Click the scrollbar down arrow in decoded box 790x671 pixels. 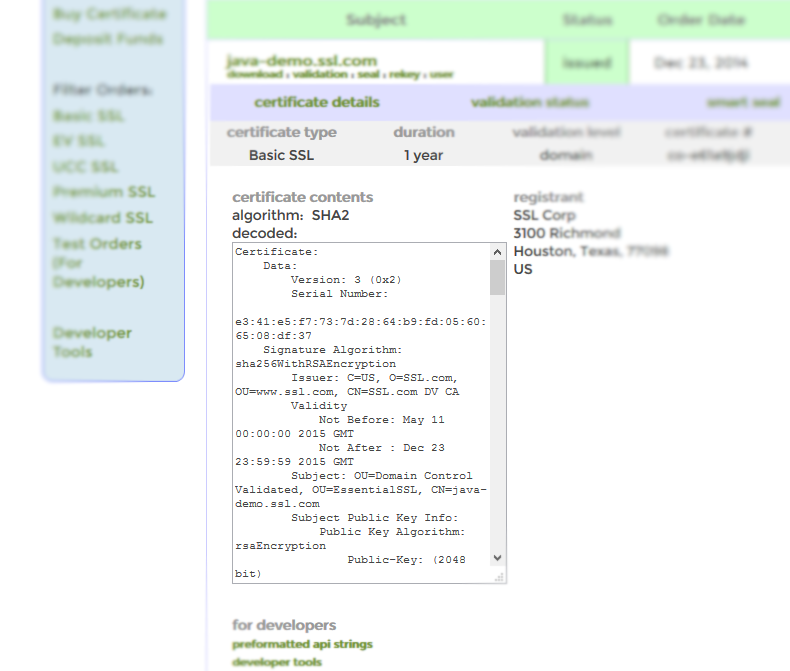click(497, 558)
